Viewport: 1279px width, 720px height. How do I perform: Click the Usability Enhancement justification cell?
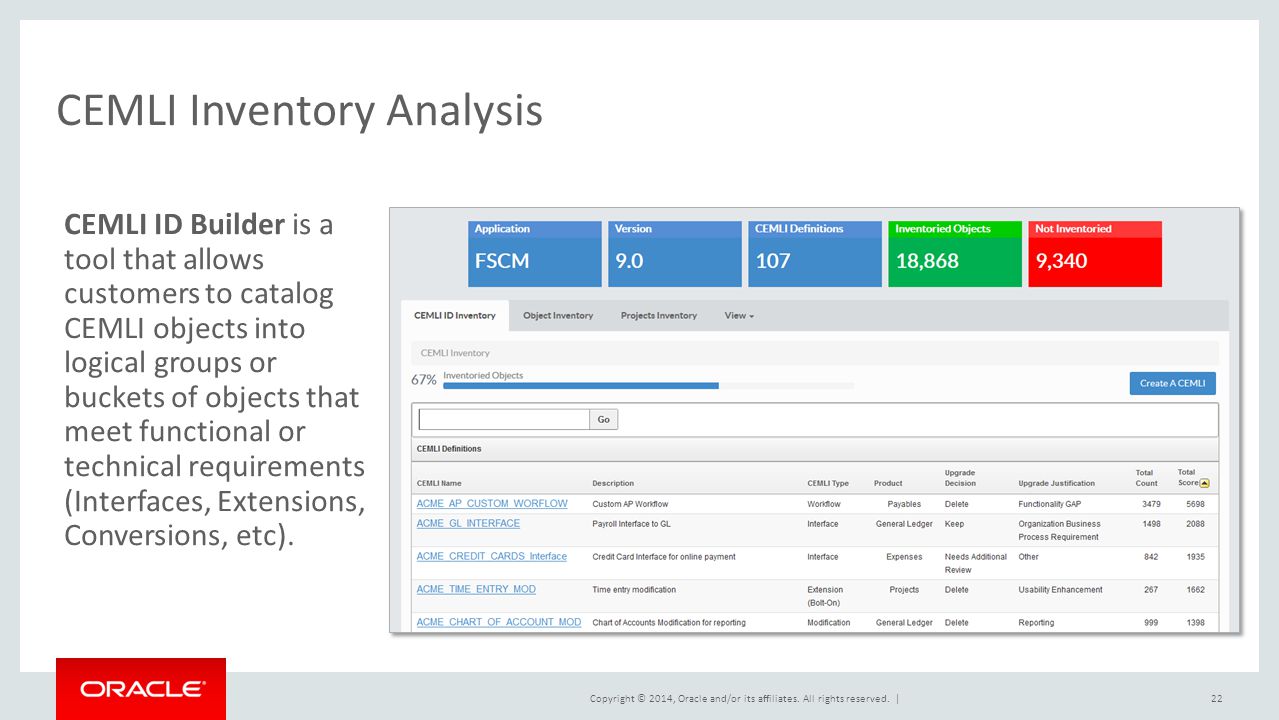pos(1060,590)
